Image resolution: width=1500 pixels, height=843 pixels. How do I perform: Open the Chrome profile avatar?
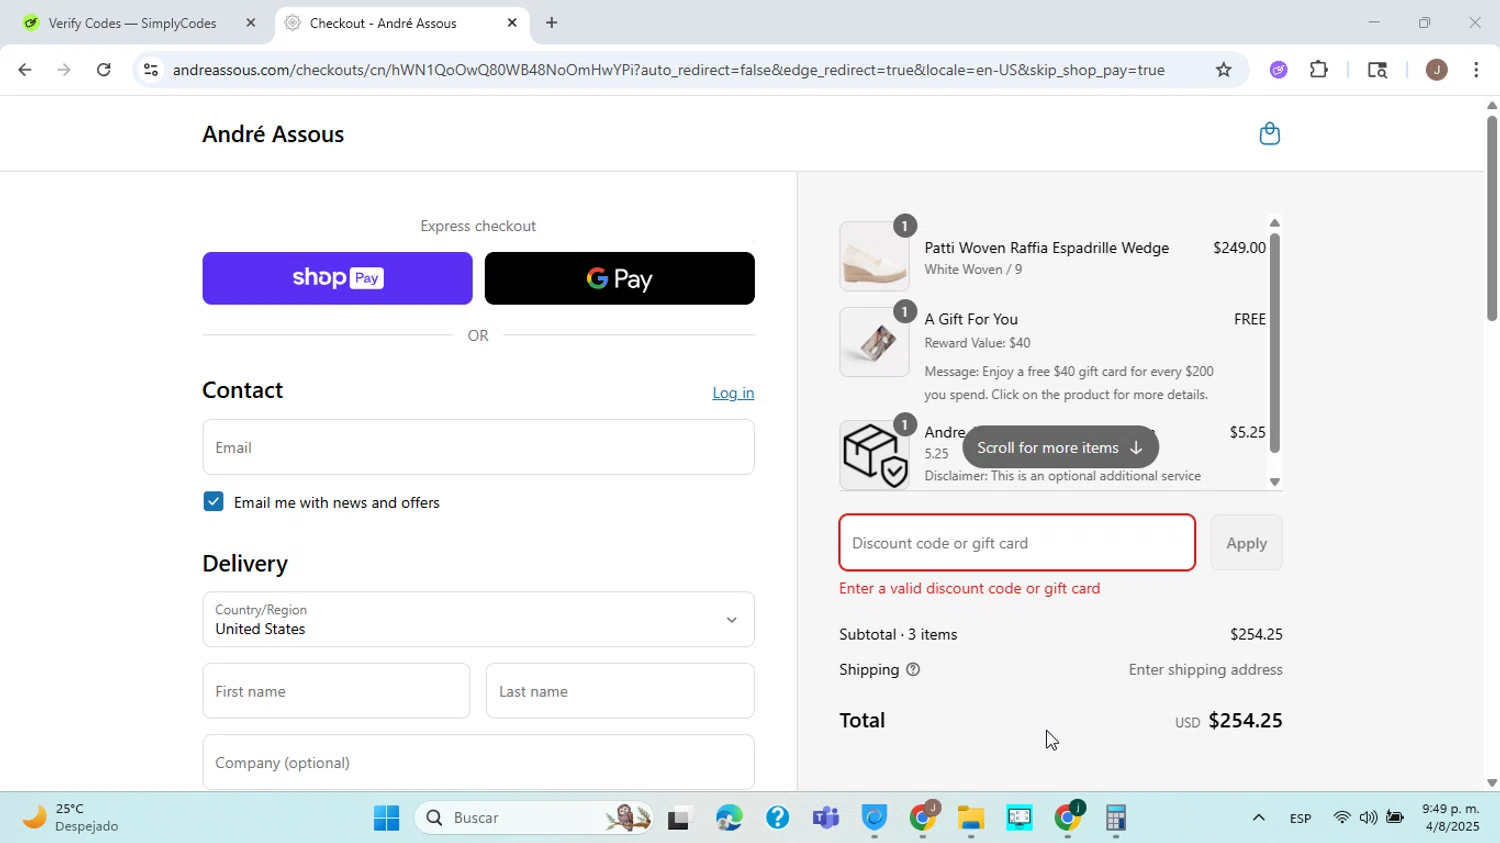[1436, 70]
